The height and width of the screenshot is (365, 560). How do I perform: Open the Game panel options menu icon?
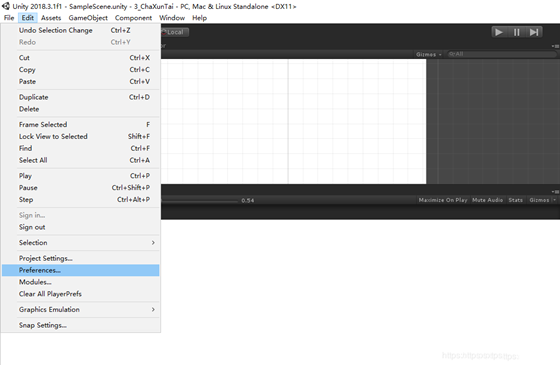pos(555,192)
